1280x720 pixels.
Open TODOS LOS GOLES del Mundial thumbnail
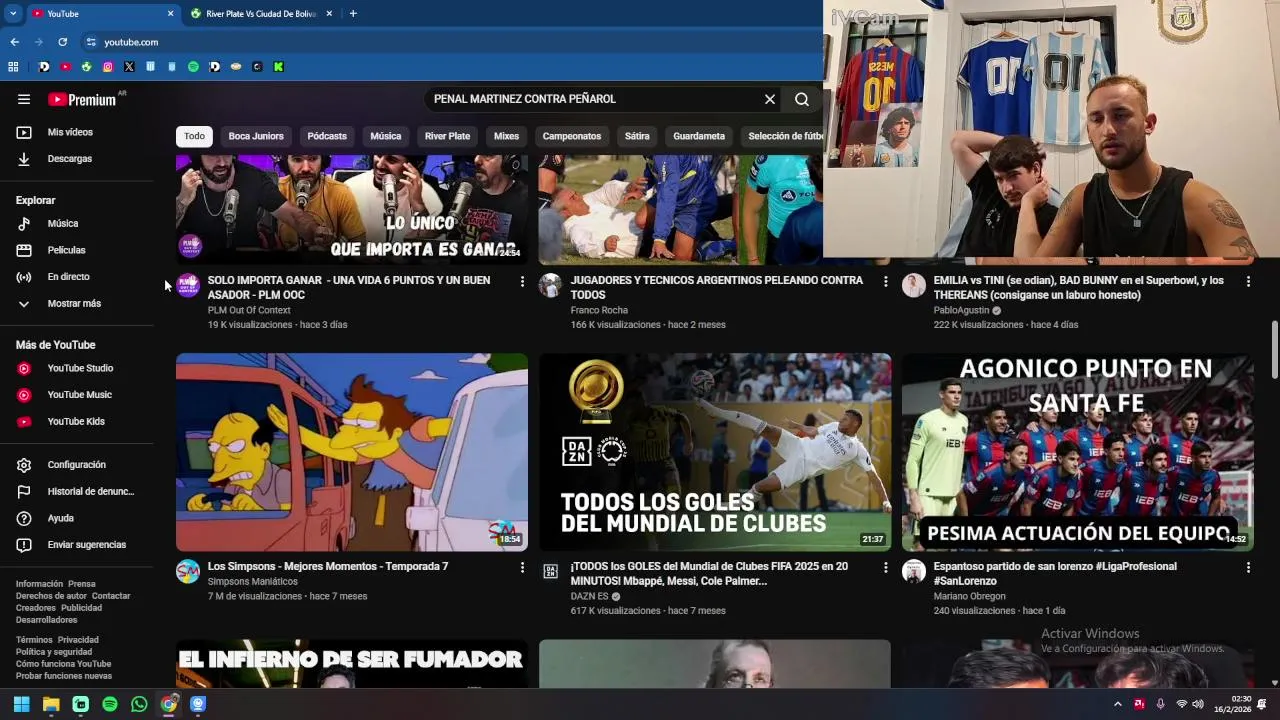[x=715, y=452]
